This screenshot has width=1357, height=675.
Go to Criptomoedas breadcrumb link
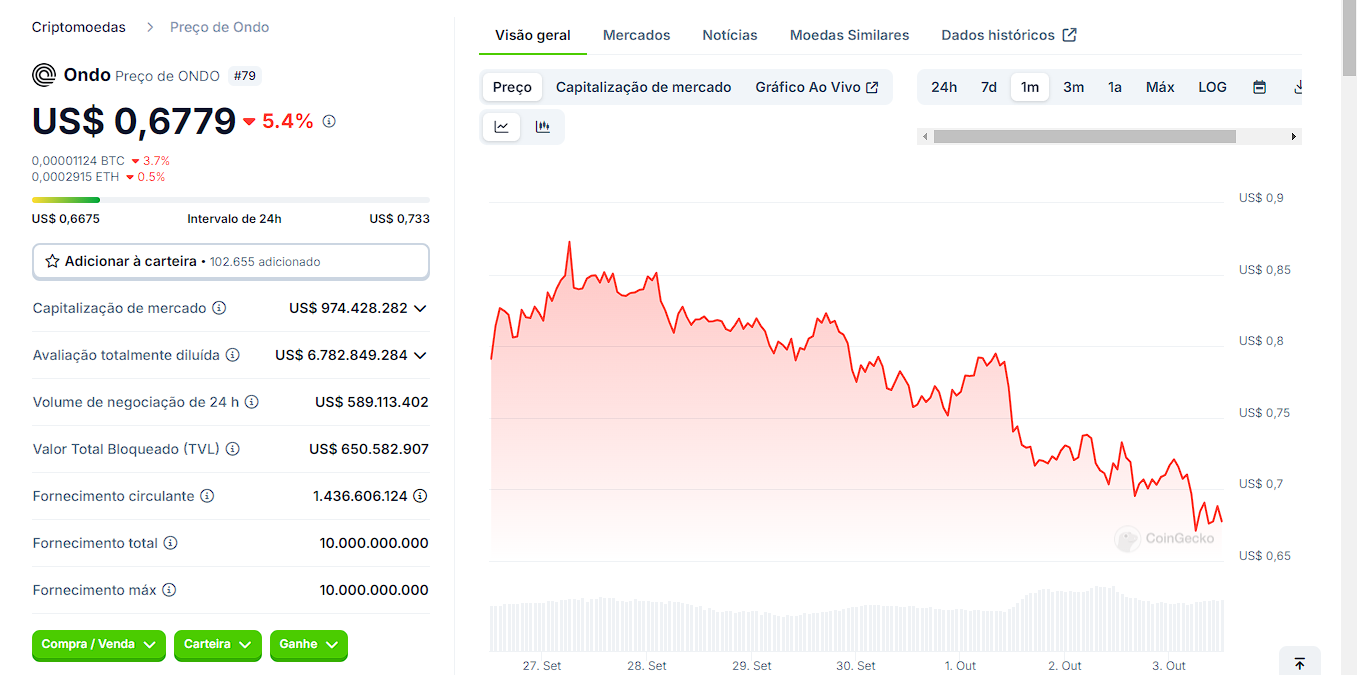[79, 27]
